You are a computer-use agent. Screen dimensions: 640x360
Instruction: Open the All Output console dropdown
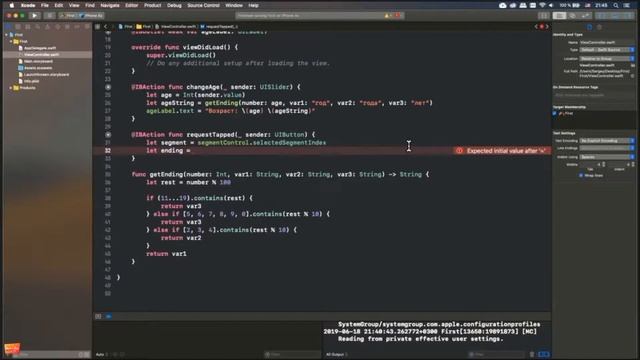[x=337, y=354]
